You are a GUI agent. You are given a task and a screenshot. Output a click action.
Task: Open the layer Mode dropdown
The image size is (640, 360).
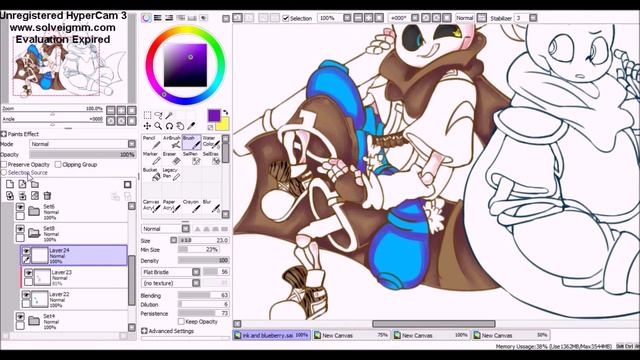pos(132,144)
